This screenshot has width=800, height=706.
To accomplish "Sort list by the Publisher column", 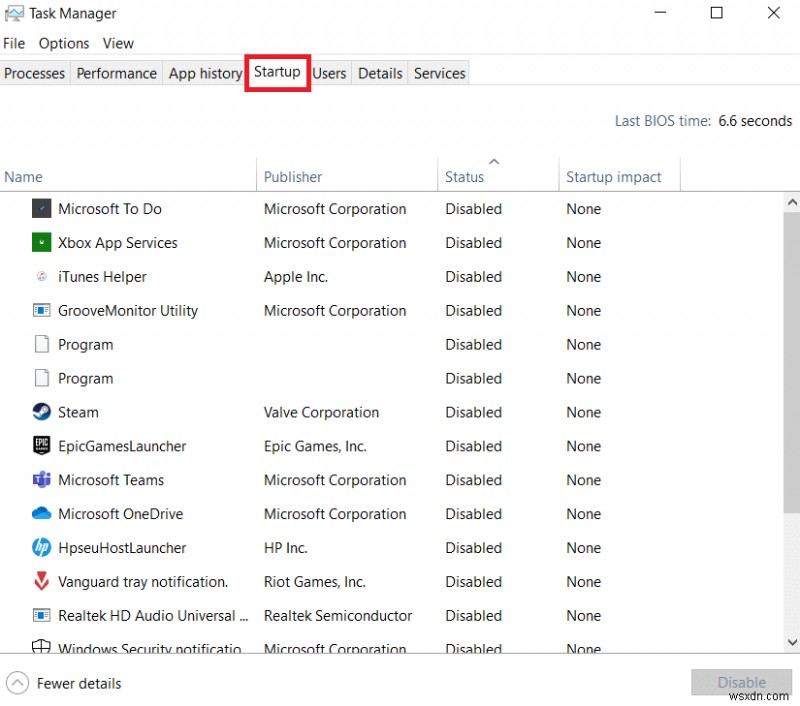I will coord(292,177).
